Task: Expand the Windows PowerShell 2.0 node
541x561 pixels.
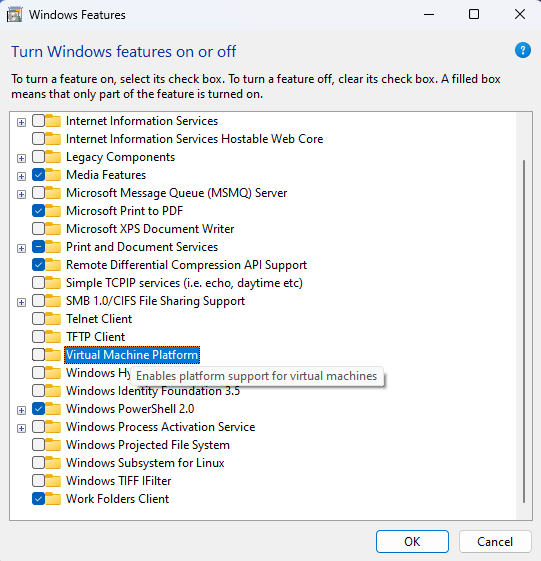Action: [x=21, y=410]
